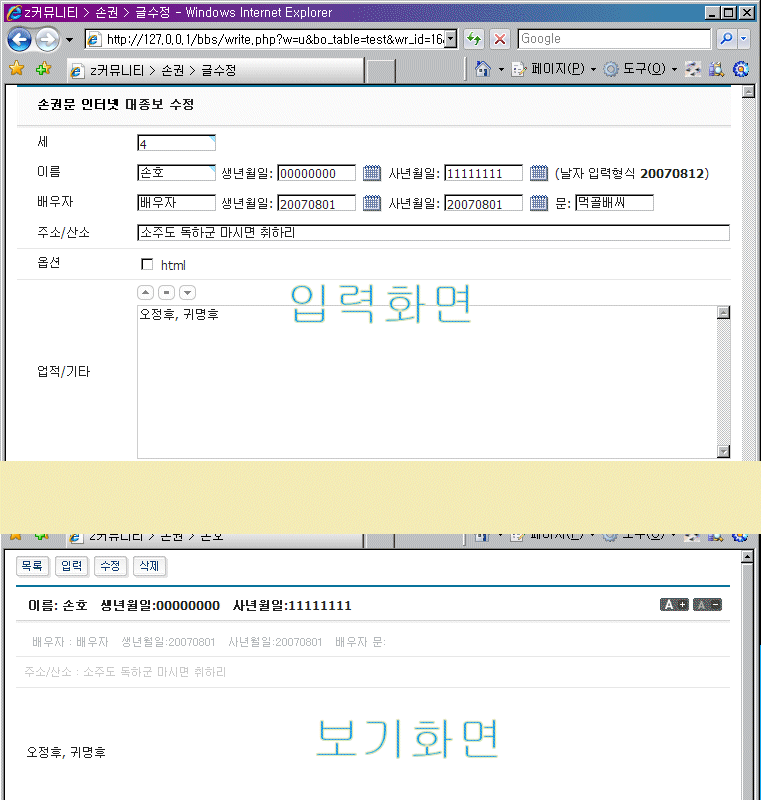Screen dimensions: 761x800
Task: Click the page scrollbar up arrow in edit window
Action: 748,92
